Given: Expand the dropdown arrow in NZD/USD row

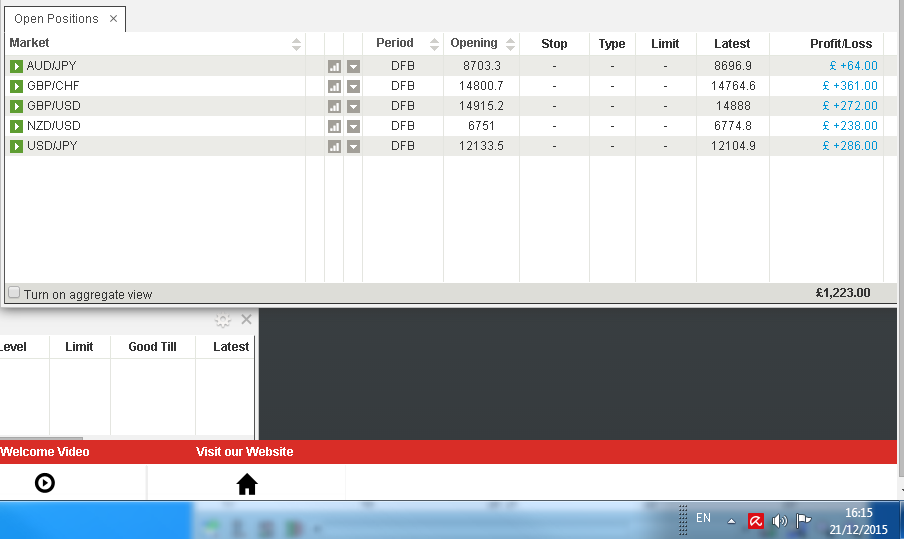Looking at the screenshot, I should (x=353, y=126).
